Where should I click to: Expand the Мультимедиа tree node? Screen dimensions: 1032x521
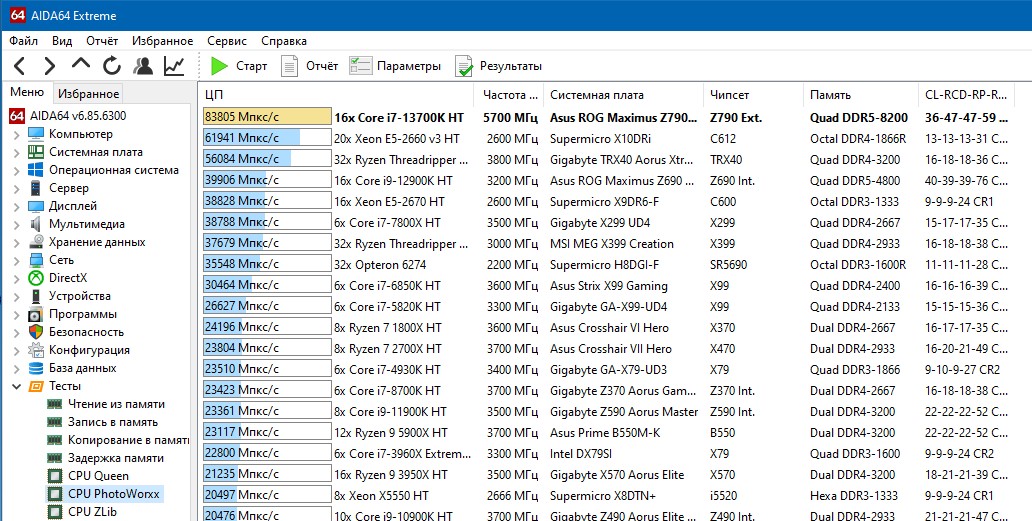click(x=16, y=224)
